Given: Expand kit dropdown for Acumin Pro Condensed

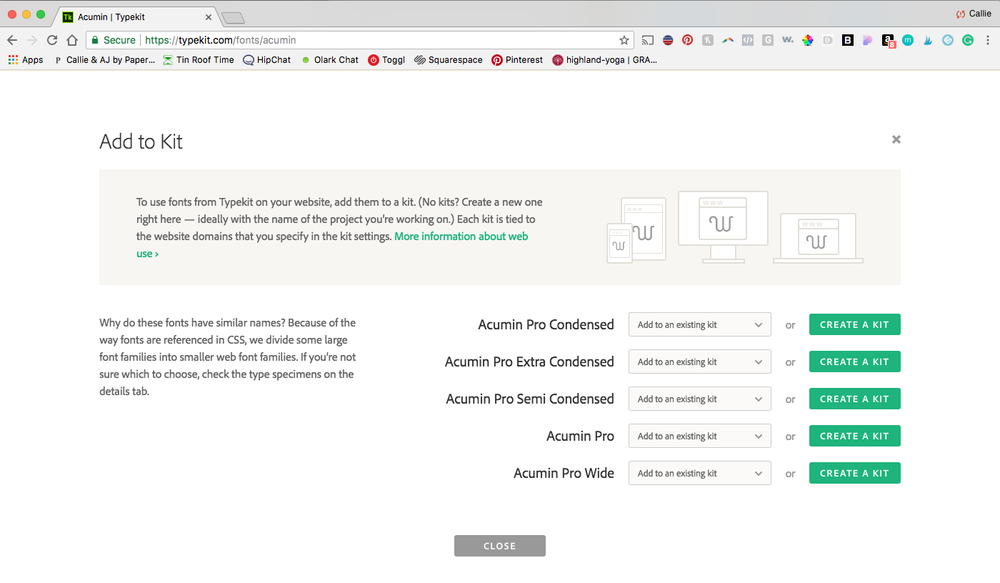Looking at the screenshot, I should point(700,325).
